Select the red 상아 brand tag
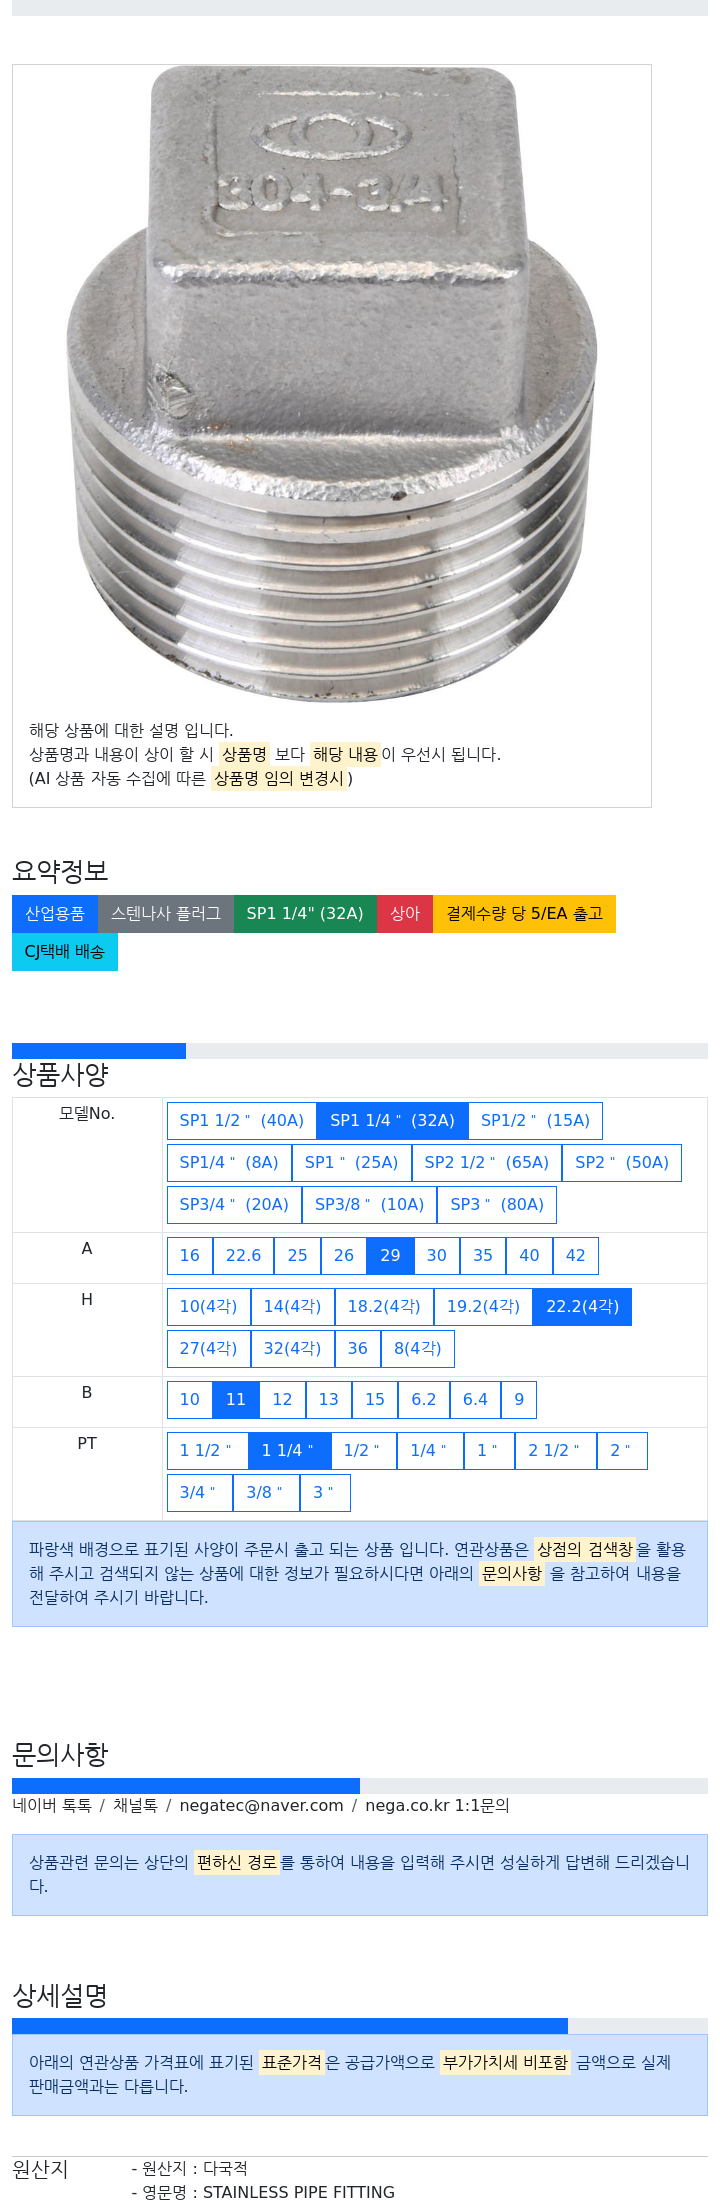This screenshot has width=720, height=2205. coord(405,913)
